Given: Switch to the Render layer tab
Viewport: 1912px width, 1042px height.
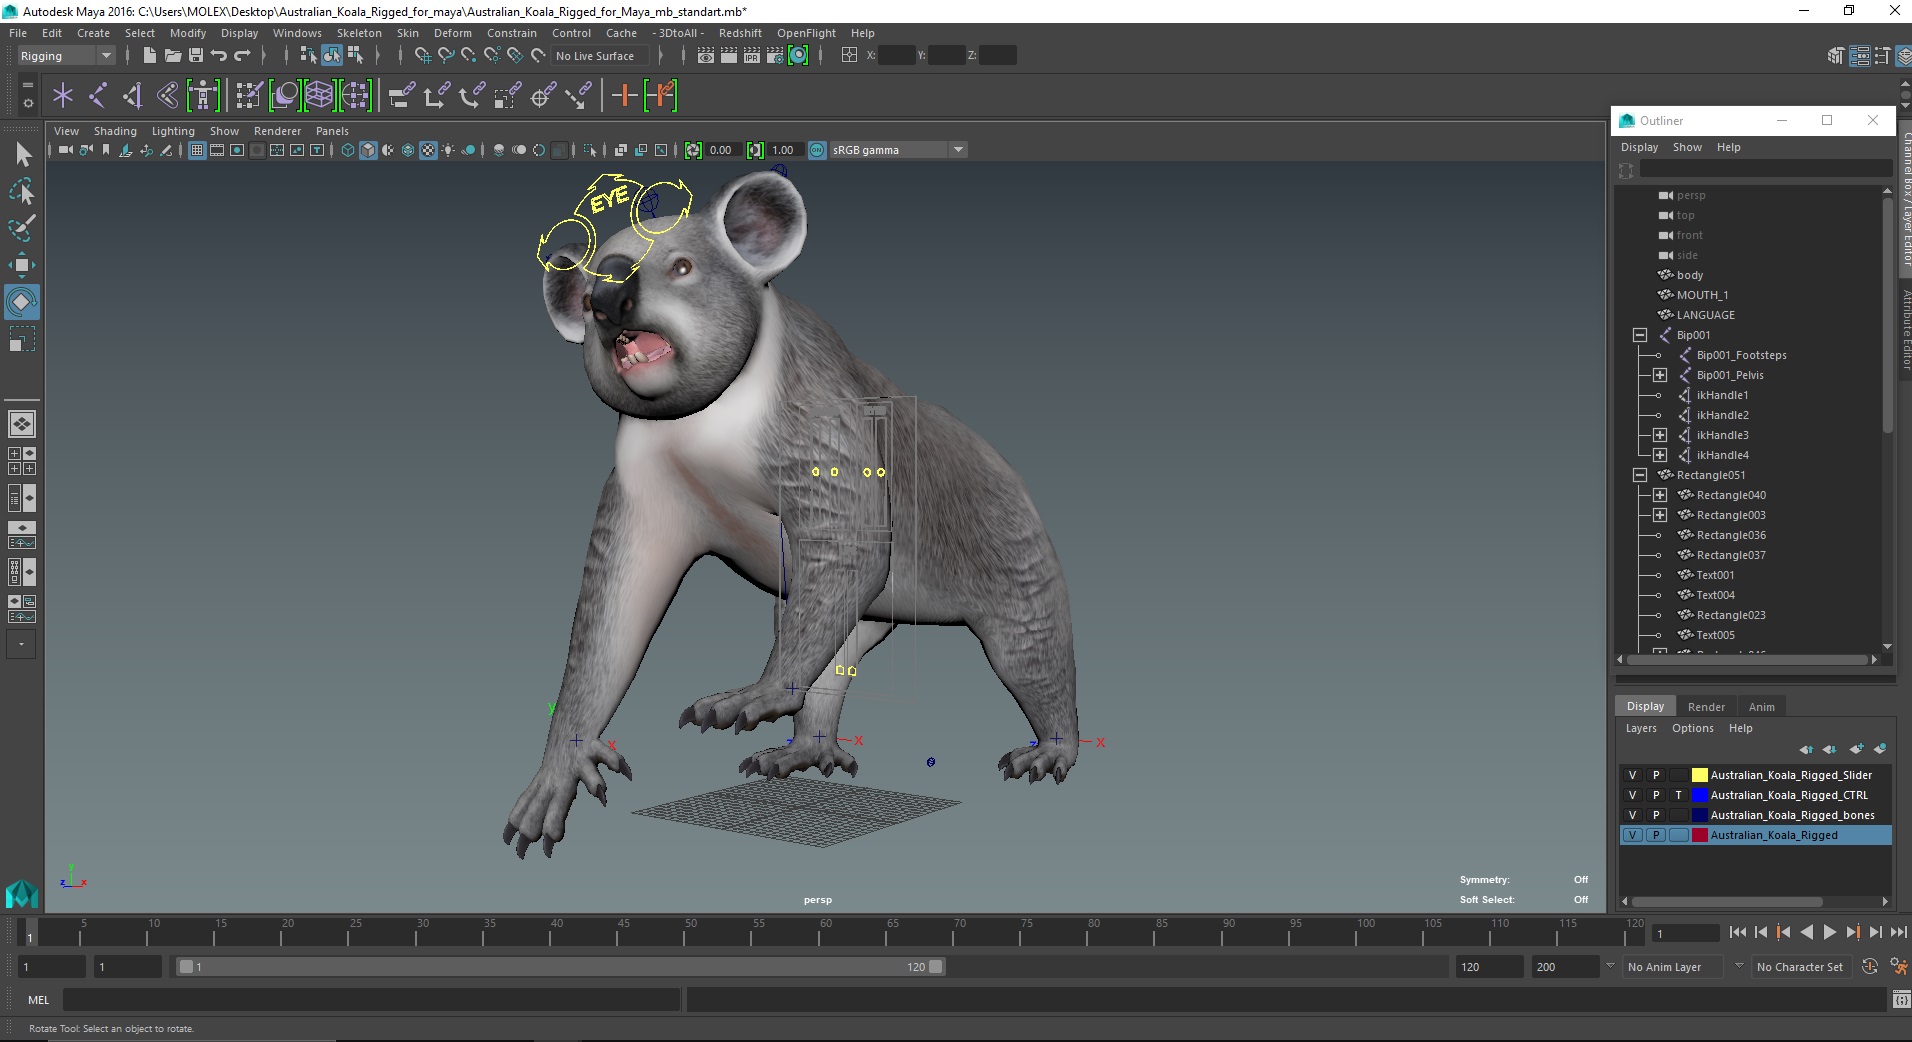Looking at the screenshot, I should click(1706, 706).
